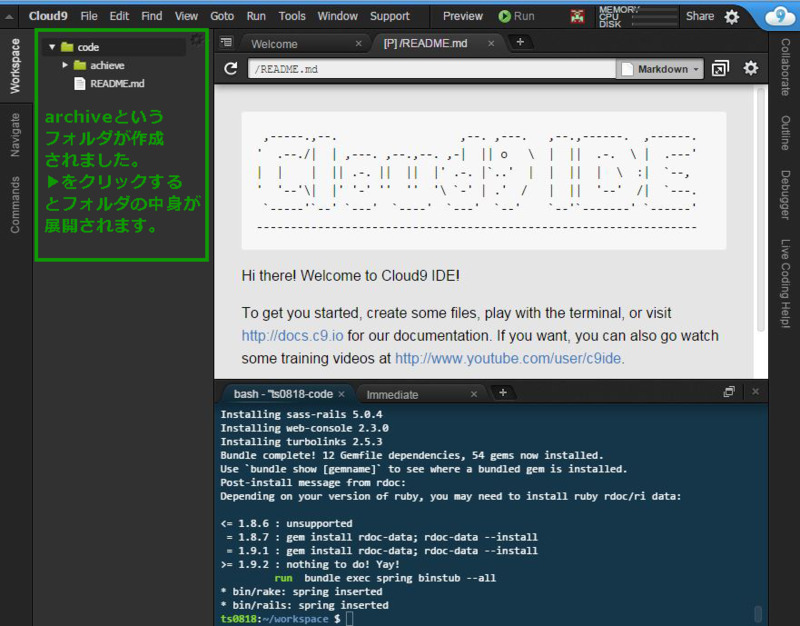The height and width of the screenshot is (626, 800).
Task: Collapse the menu bar with the up arrow
Action: click(x=9, y=16)
